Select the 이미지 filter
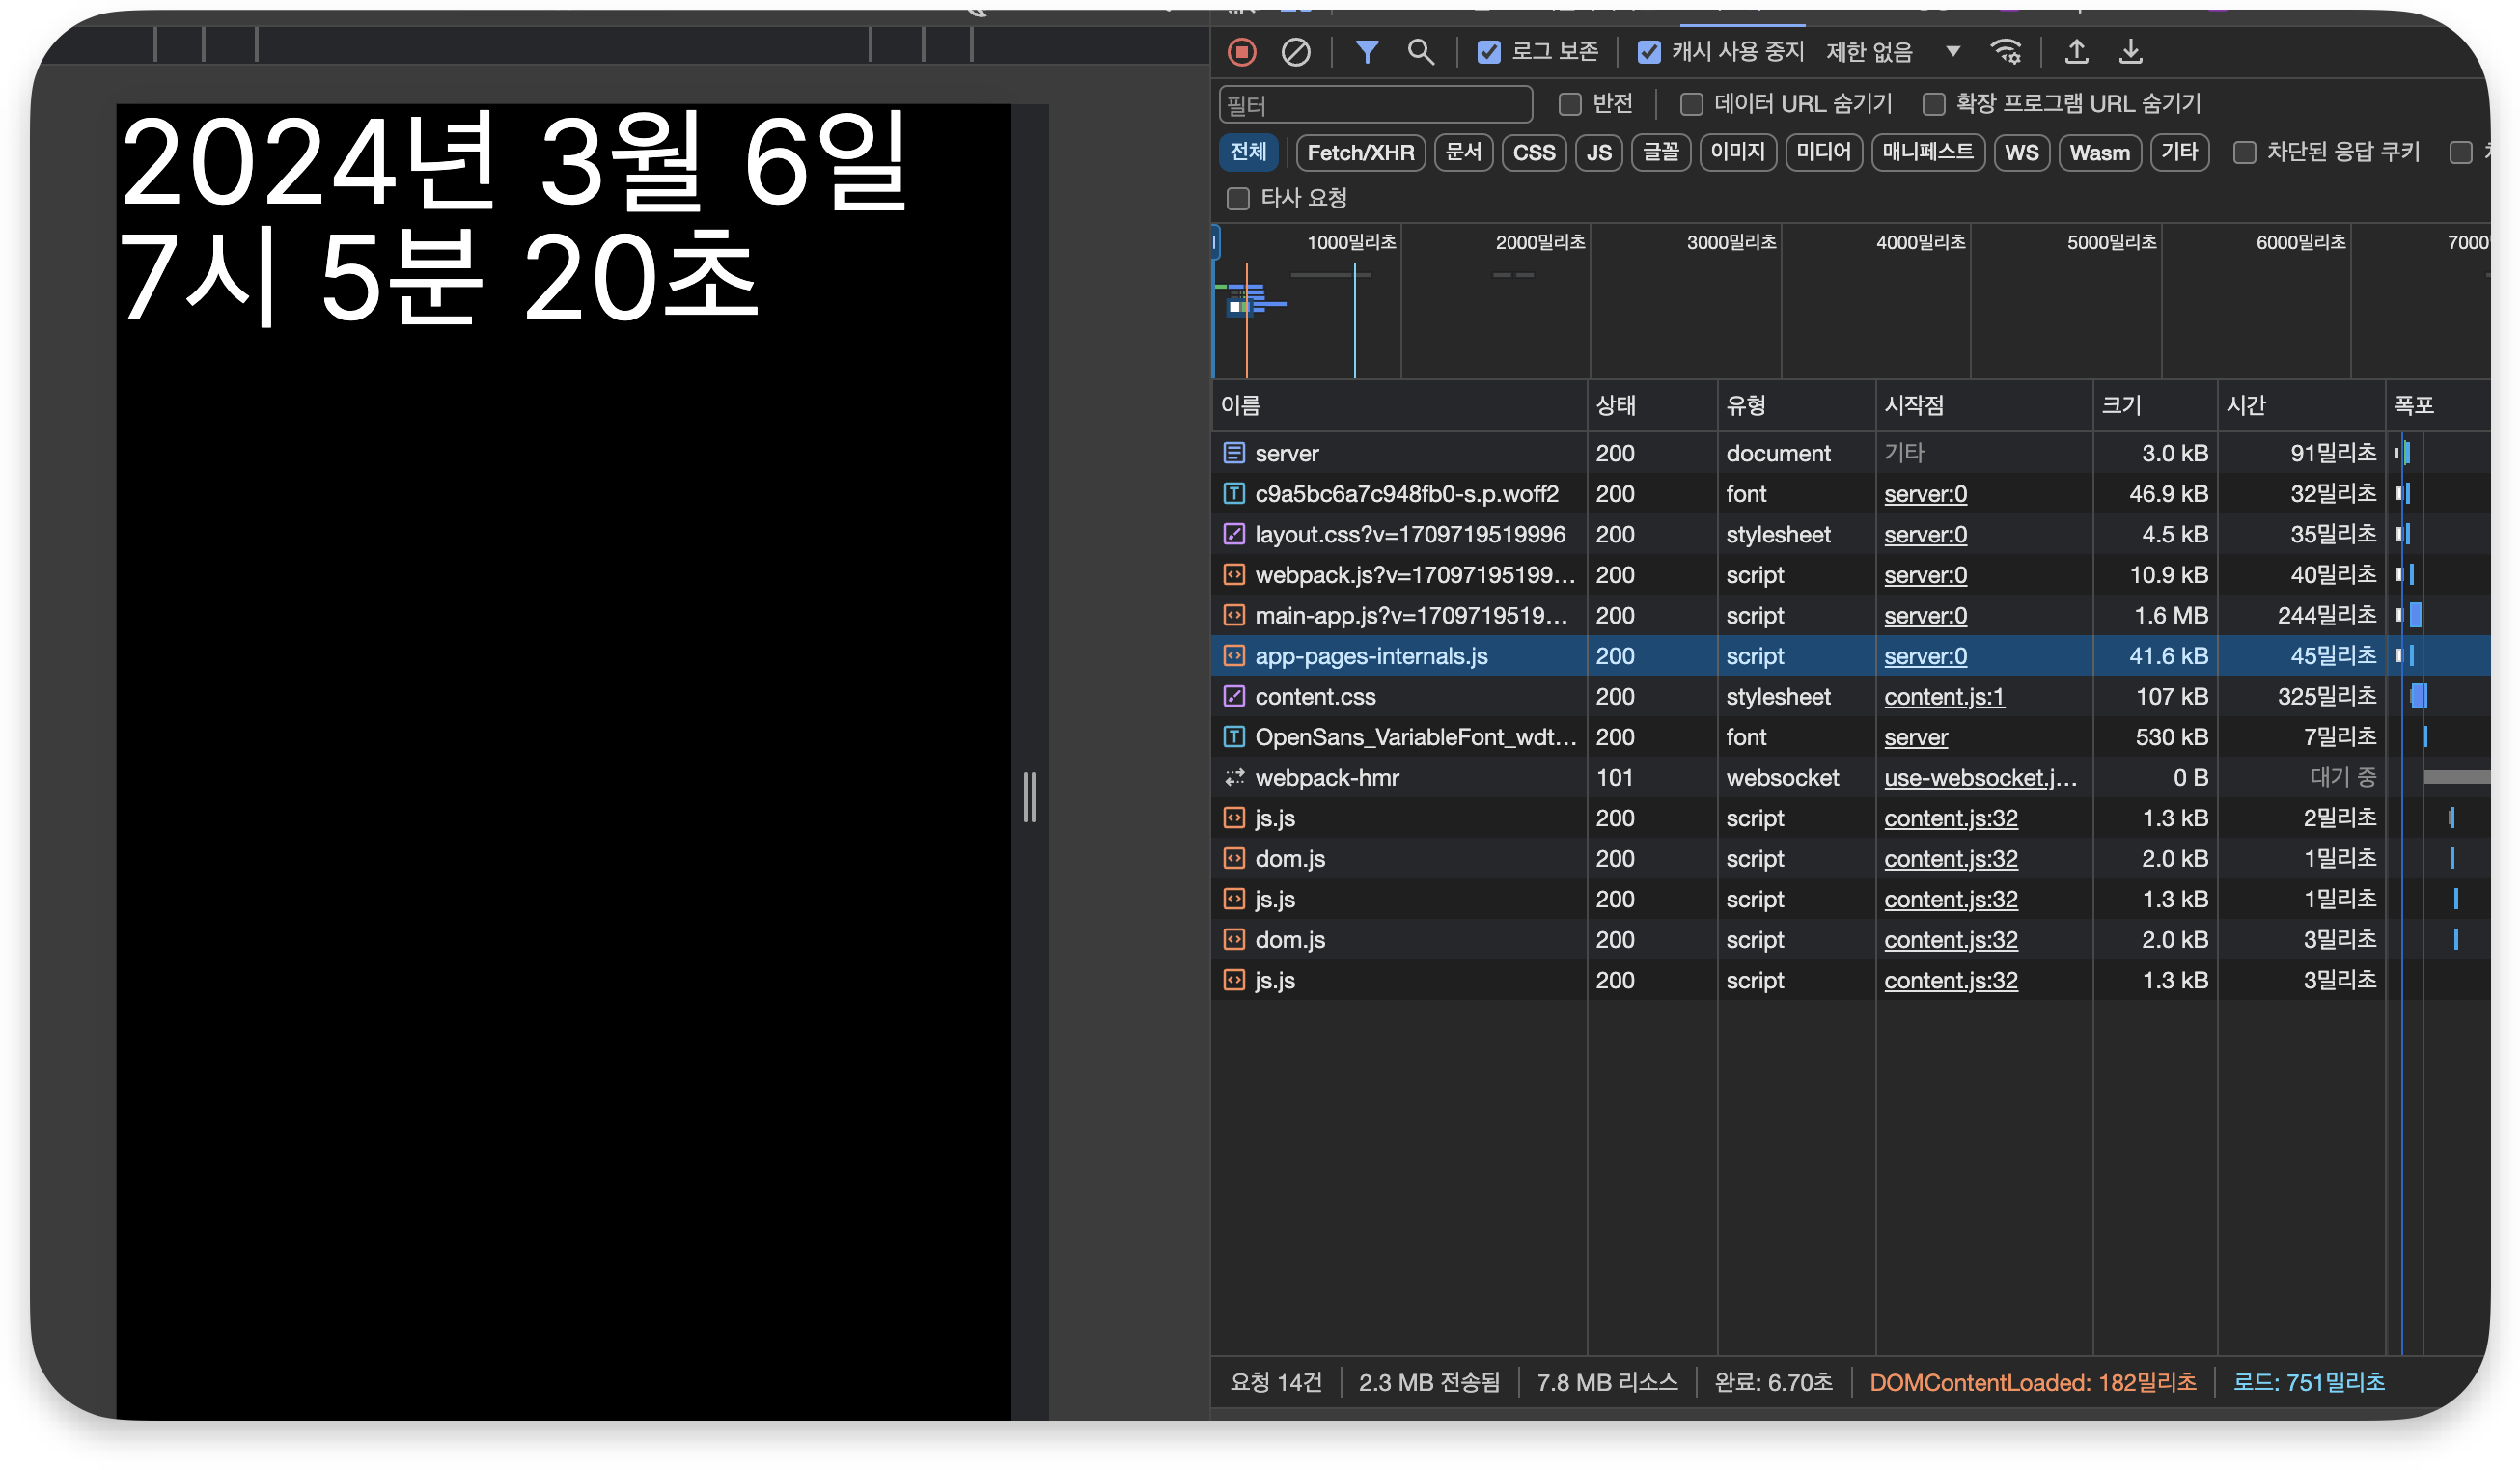This screenshot has height=1470, width=2520. coord(1738,152)
